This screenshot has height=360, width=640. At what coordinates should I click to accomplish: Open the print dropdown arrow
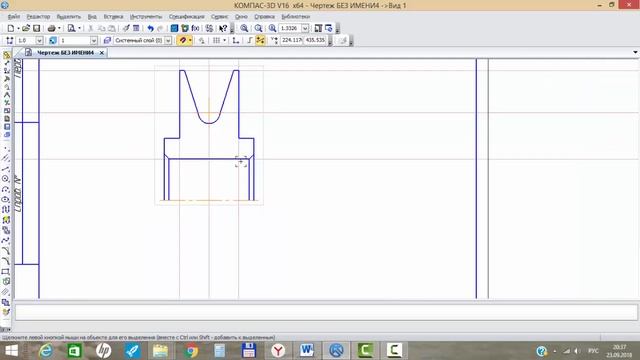(x=59, y=28)
